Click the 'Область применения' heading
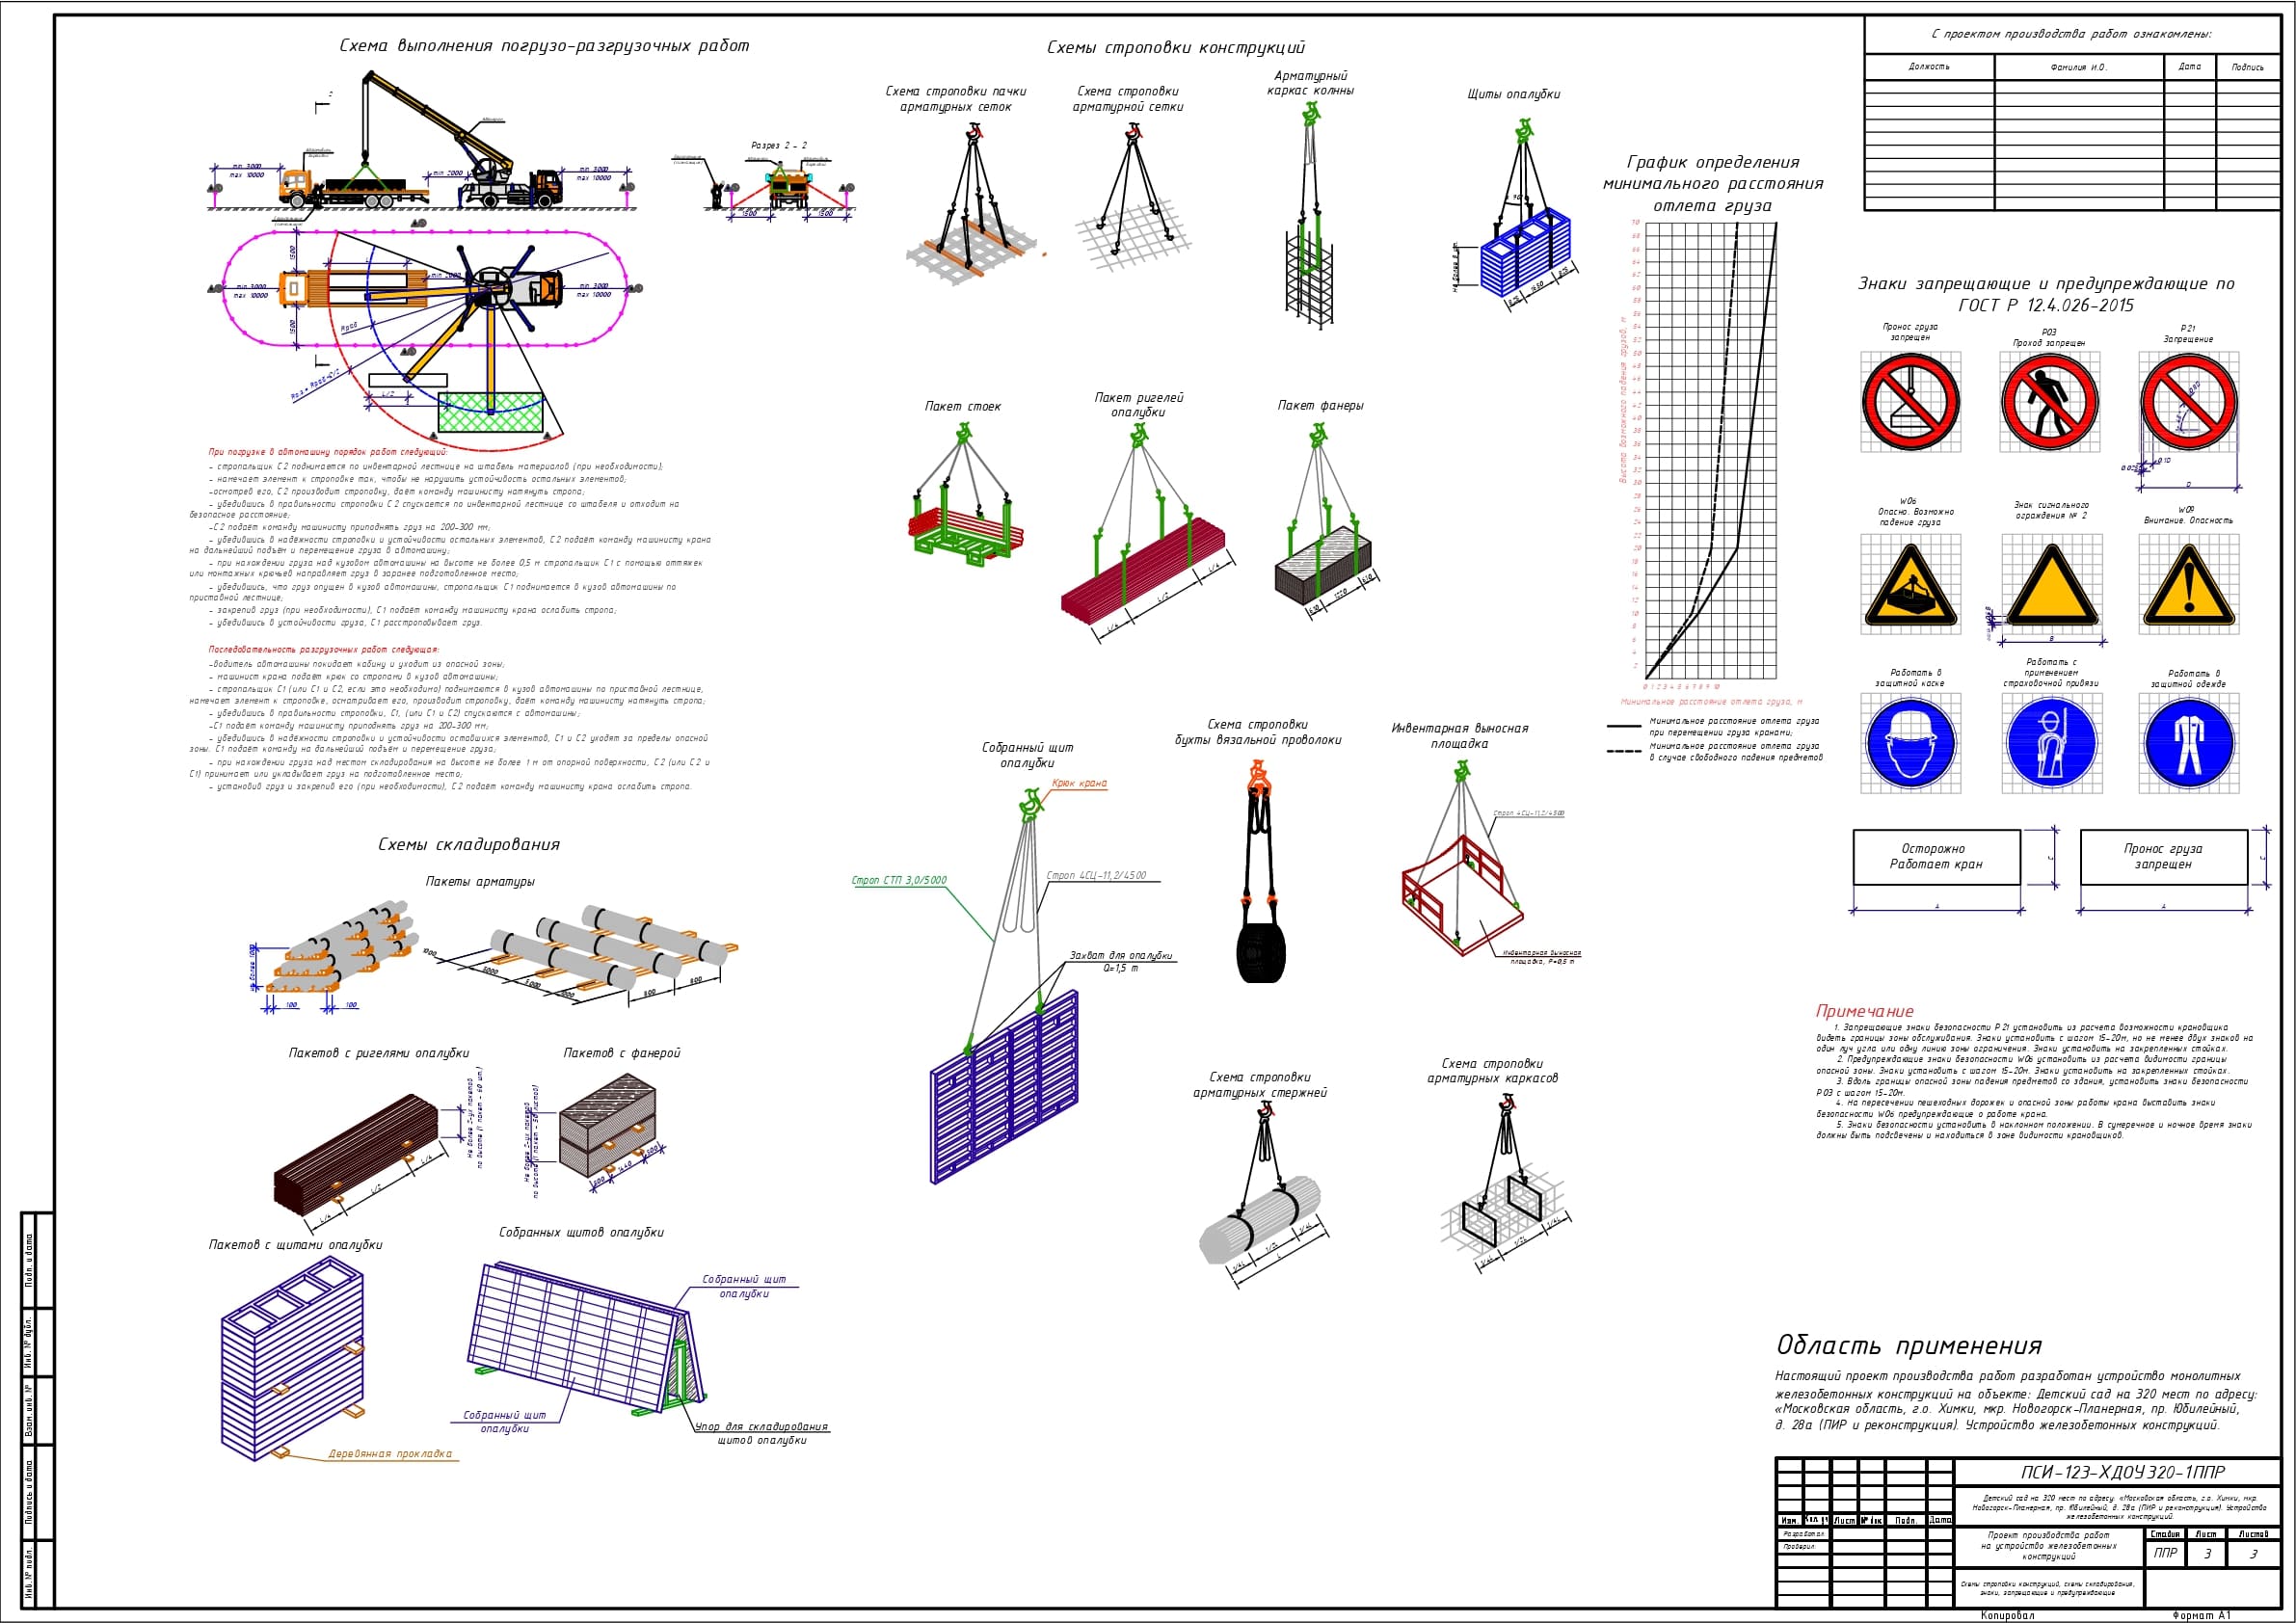The width and height of the screenshot is (2296, 1623). click(1909, 1346)
